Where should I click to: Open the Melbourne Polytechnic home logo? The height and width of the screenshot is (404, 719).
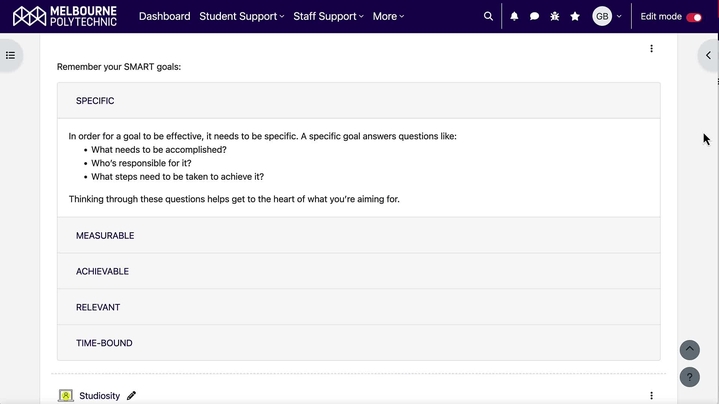pyautogui.click(x=65, y=17)
